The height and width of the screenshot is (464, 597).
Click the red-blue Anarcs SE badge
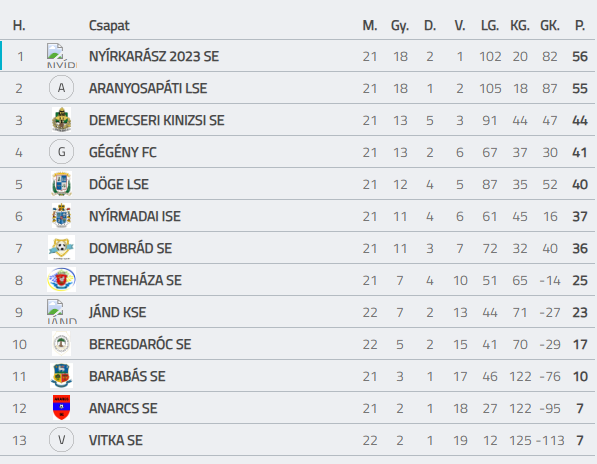tap(61, 408)
